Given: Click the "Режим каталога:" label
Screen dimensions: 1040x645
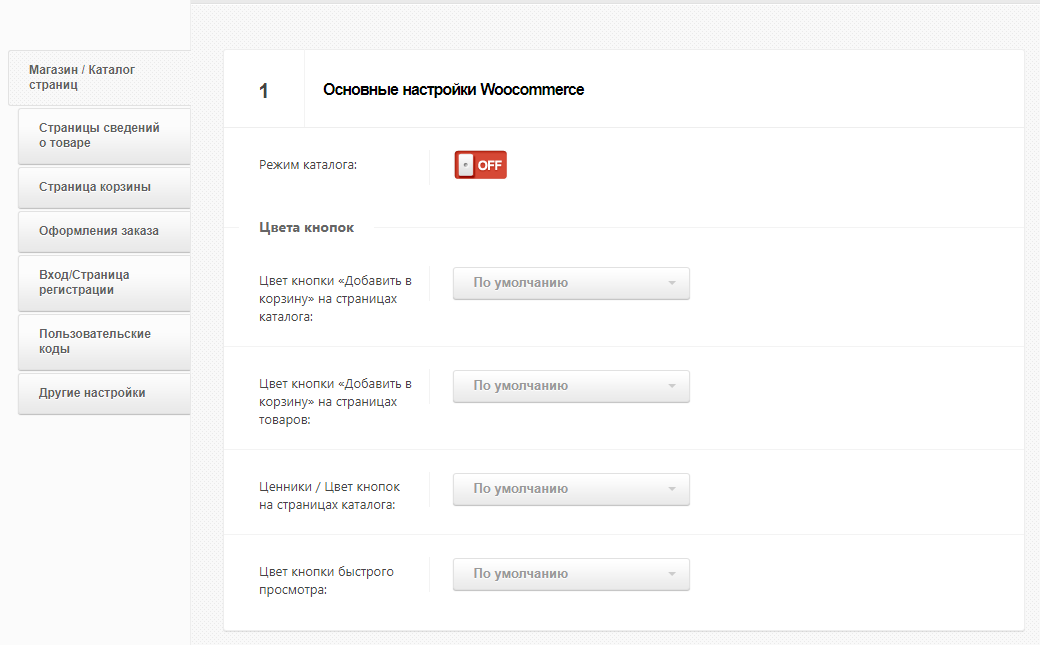Looking at the screenshot, I should click(308, 165).
